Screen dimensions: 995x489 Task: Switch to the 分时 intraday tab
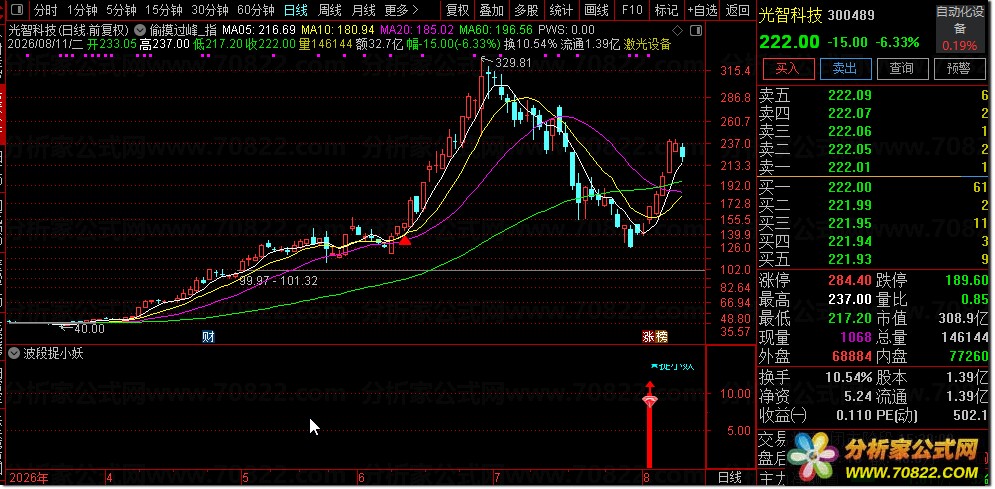pos(45,10)
